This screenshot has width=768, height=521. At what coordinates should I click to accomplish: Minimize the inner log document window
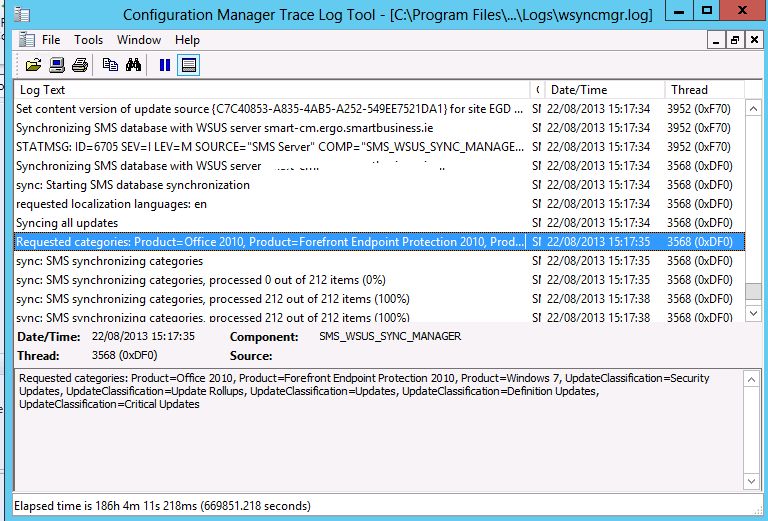716,40
